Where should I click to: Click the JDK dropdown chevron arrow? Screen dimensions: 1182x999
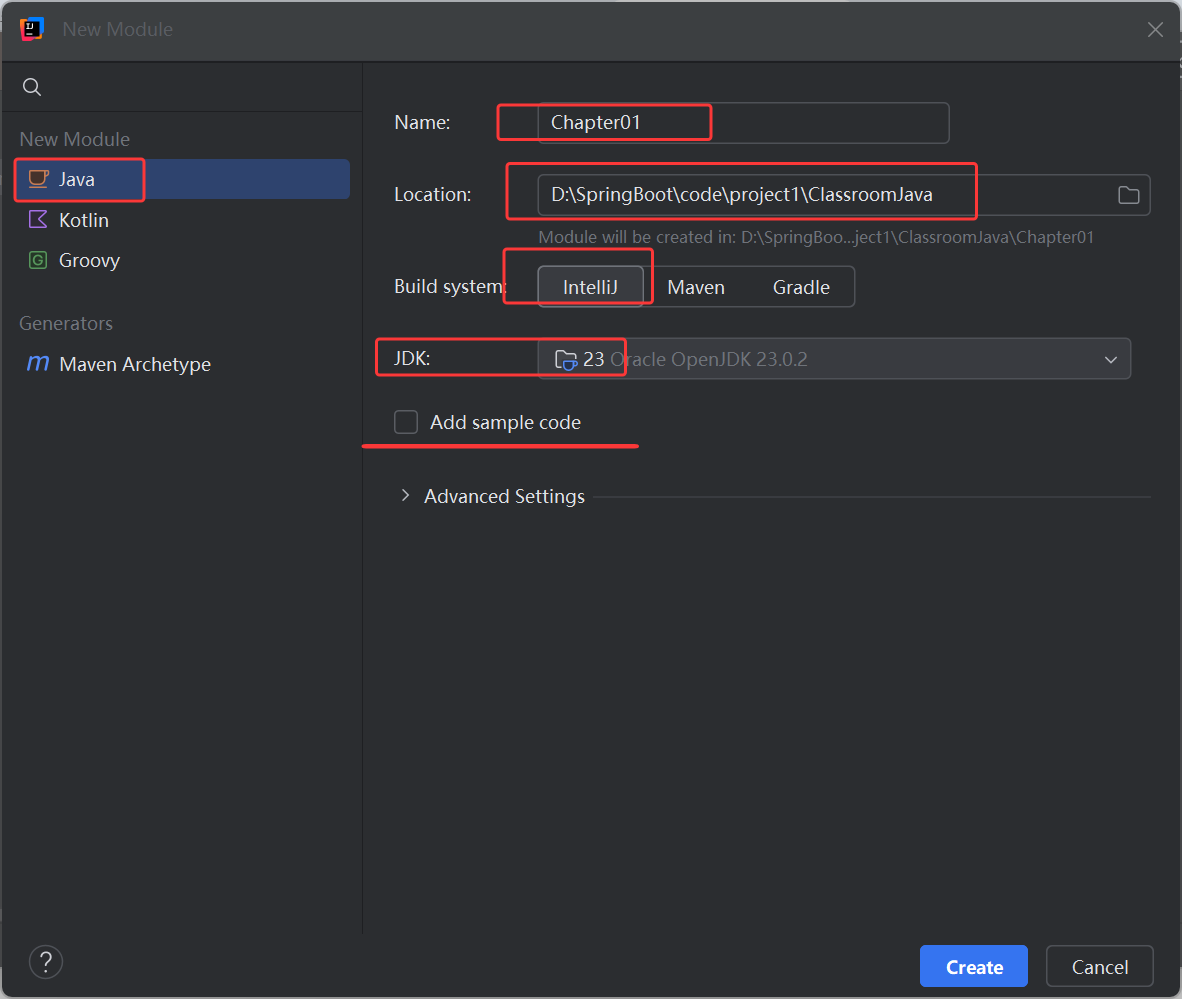tap(1110, 360)
